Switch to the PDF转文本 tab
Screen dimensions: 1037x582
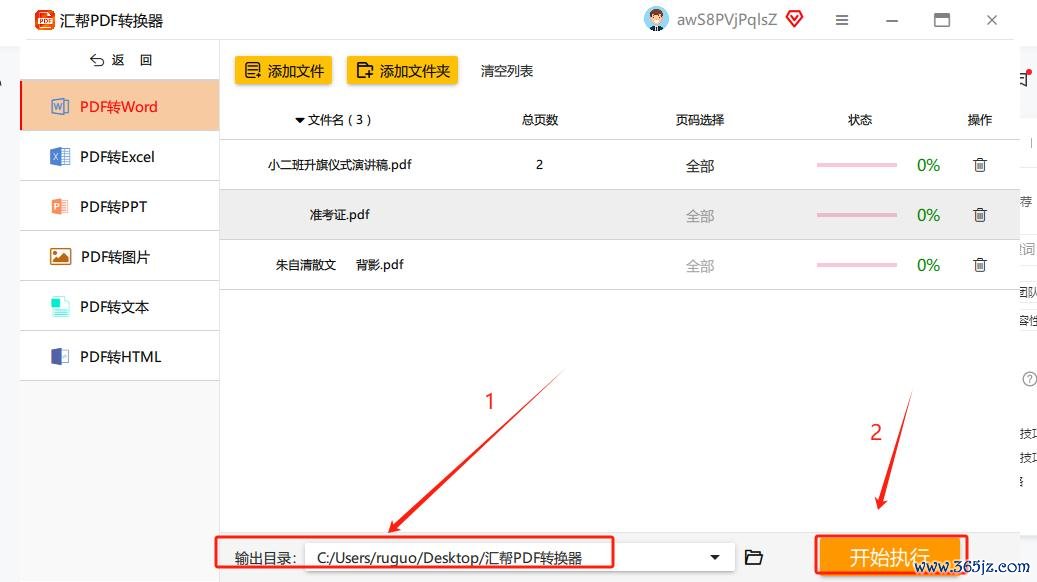pos(120,306)
